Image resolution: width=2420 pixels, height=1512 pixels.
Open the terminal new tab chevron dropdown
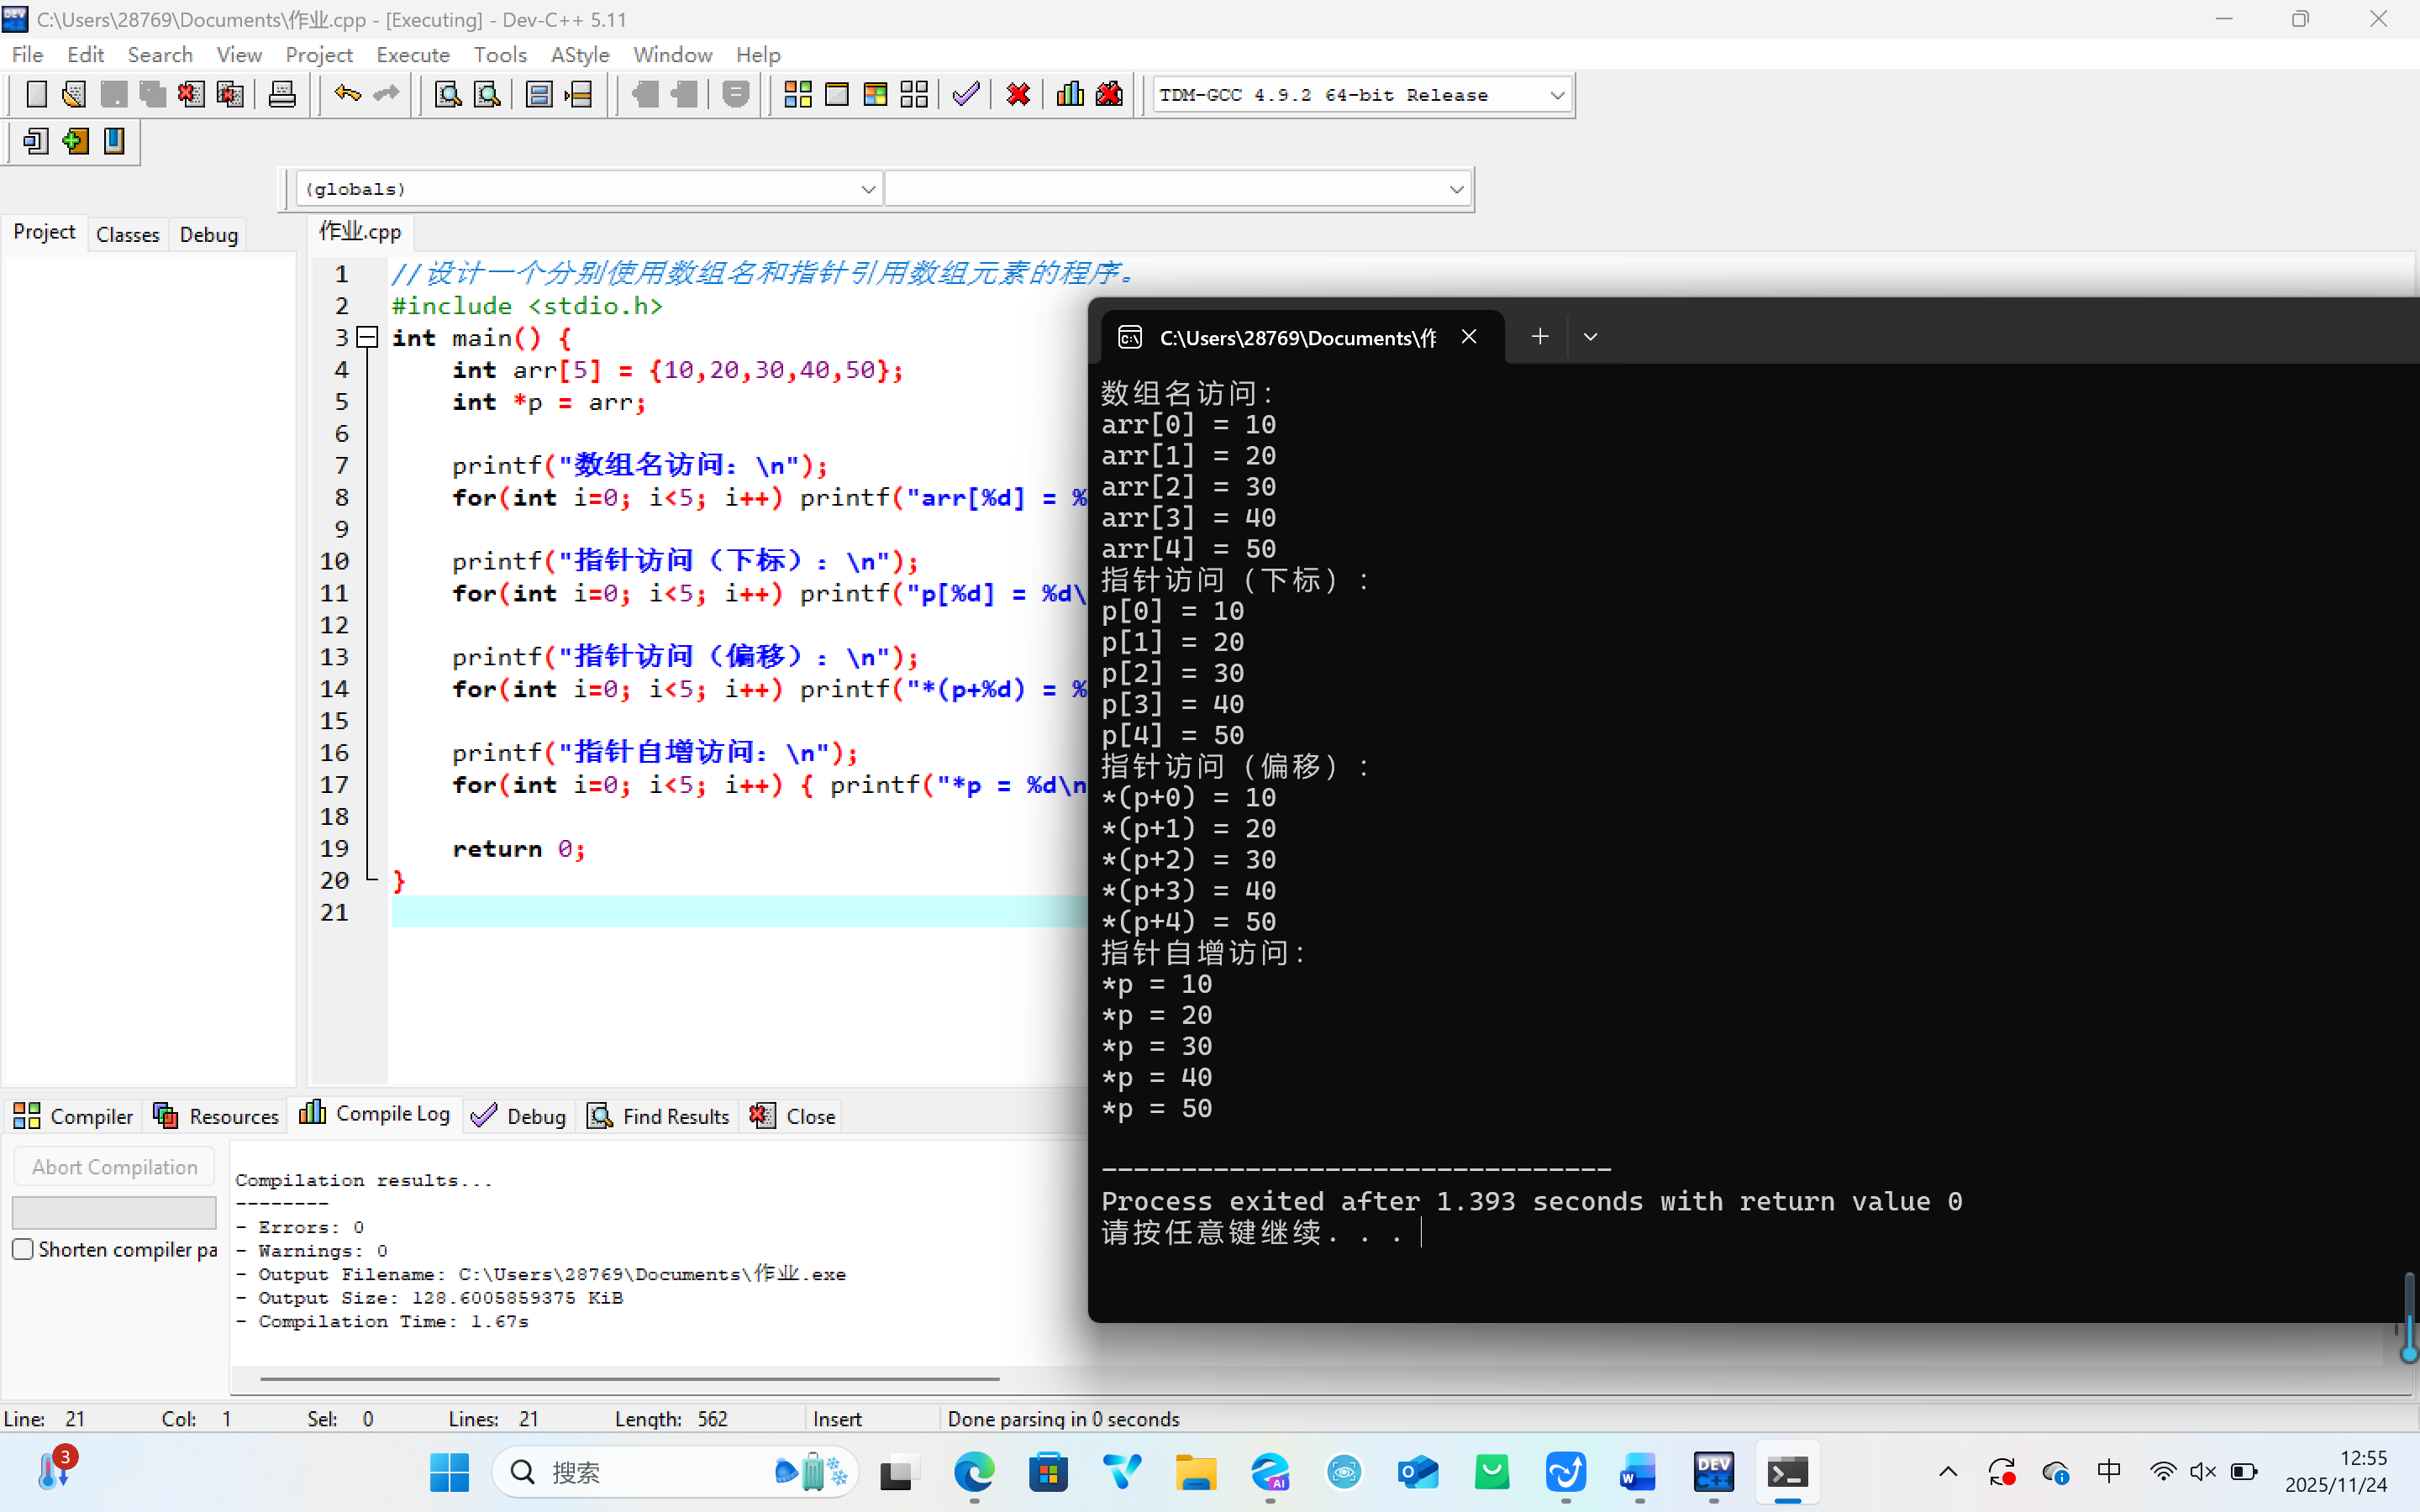(1590, 337)
